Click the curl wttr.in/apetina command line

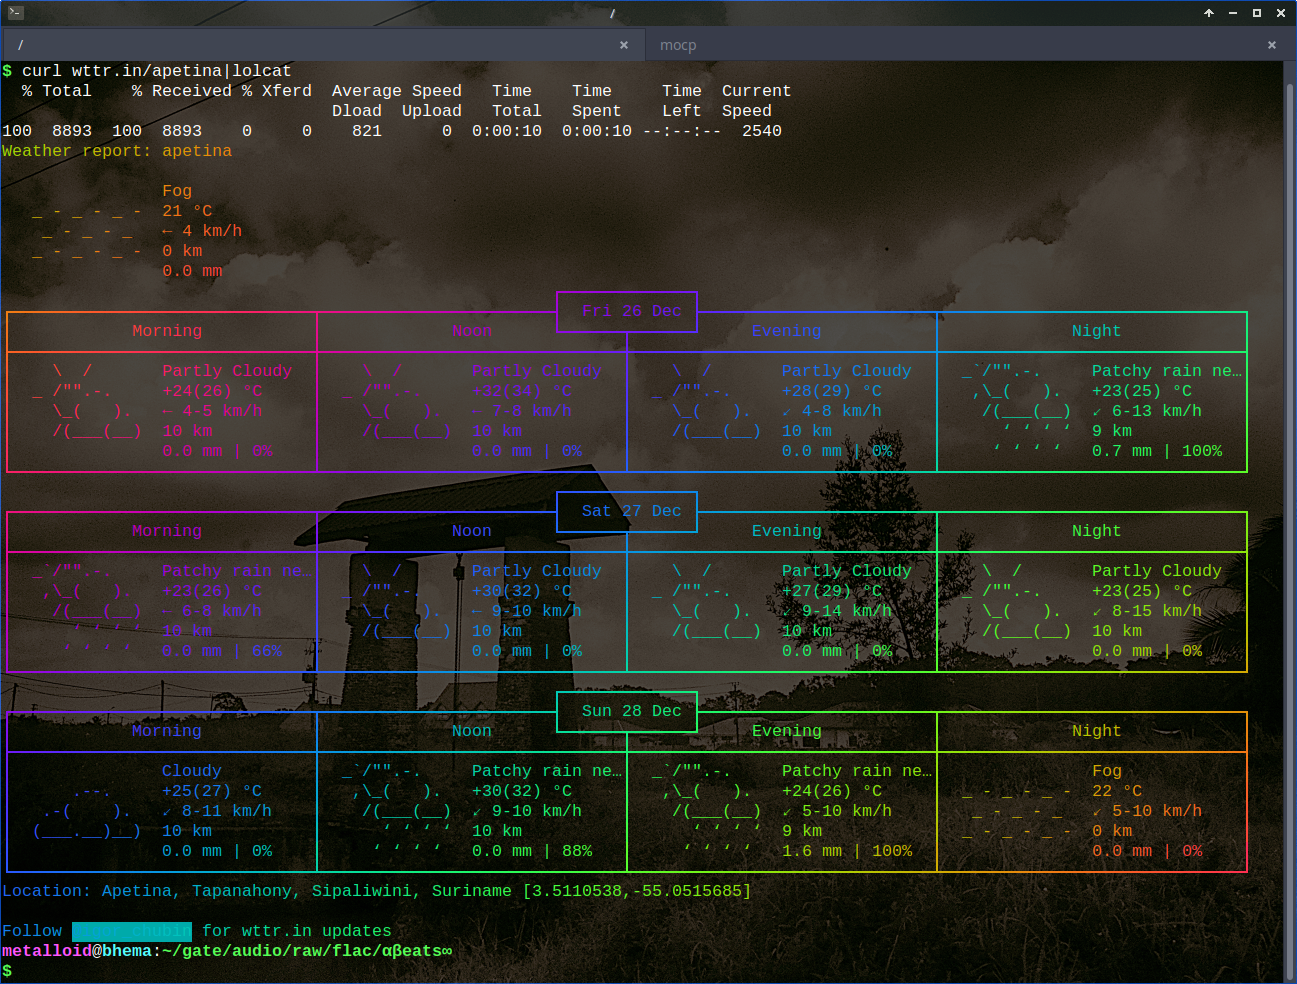point(156,71)
